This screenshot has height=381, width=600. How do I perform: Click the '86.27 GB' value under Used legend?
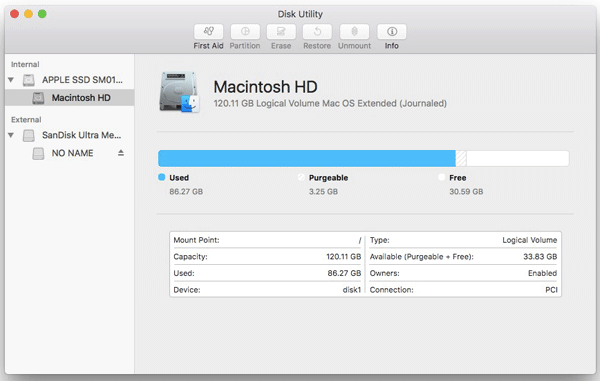[x=186, y=191]
